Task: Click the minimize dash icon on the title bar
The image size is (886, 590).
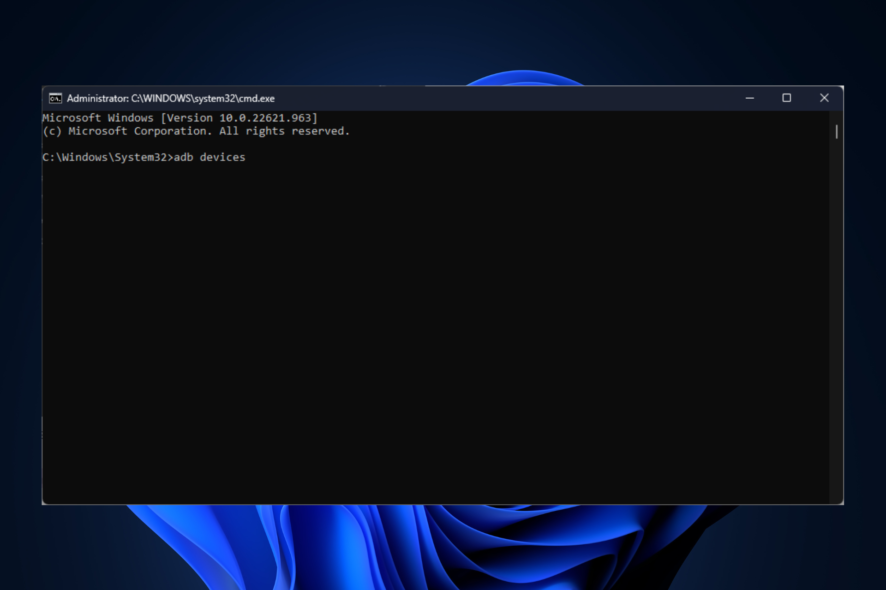Action: (x=749, y=98)
